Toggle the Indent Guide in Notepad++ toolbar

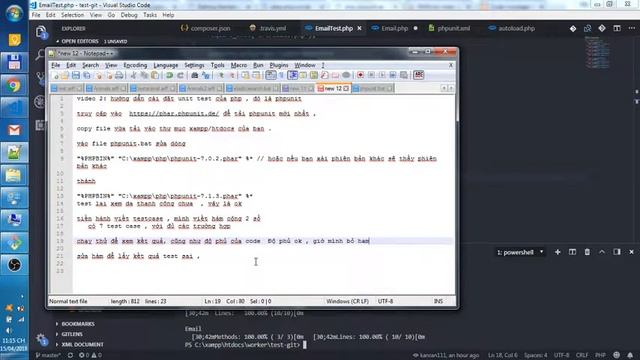point(293,76)
